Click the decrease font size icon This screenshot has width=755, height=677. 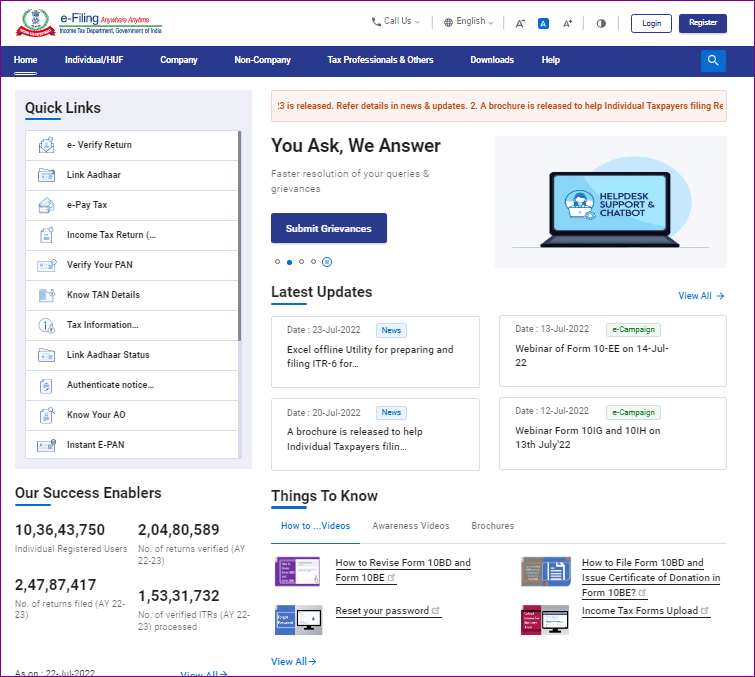[520, 23]
